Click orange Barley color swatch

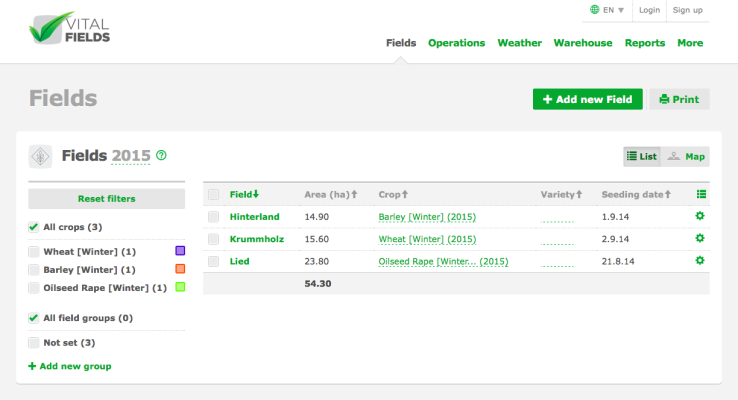[x=180, y=269]
